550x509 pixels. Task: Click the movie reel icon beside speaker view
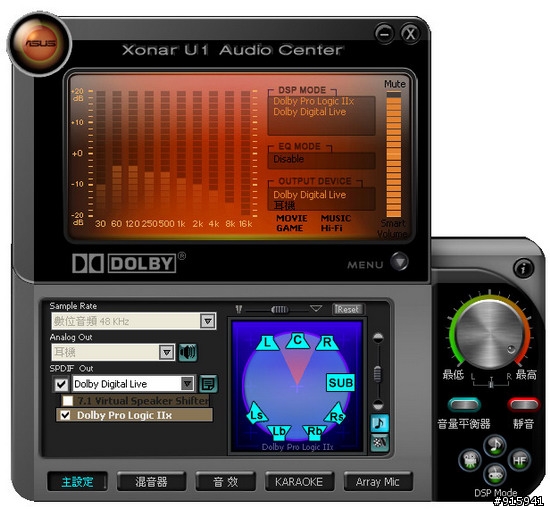point(380,443)
